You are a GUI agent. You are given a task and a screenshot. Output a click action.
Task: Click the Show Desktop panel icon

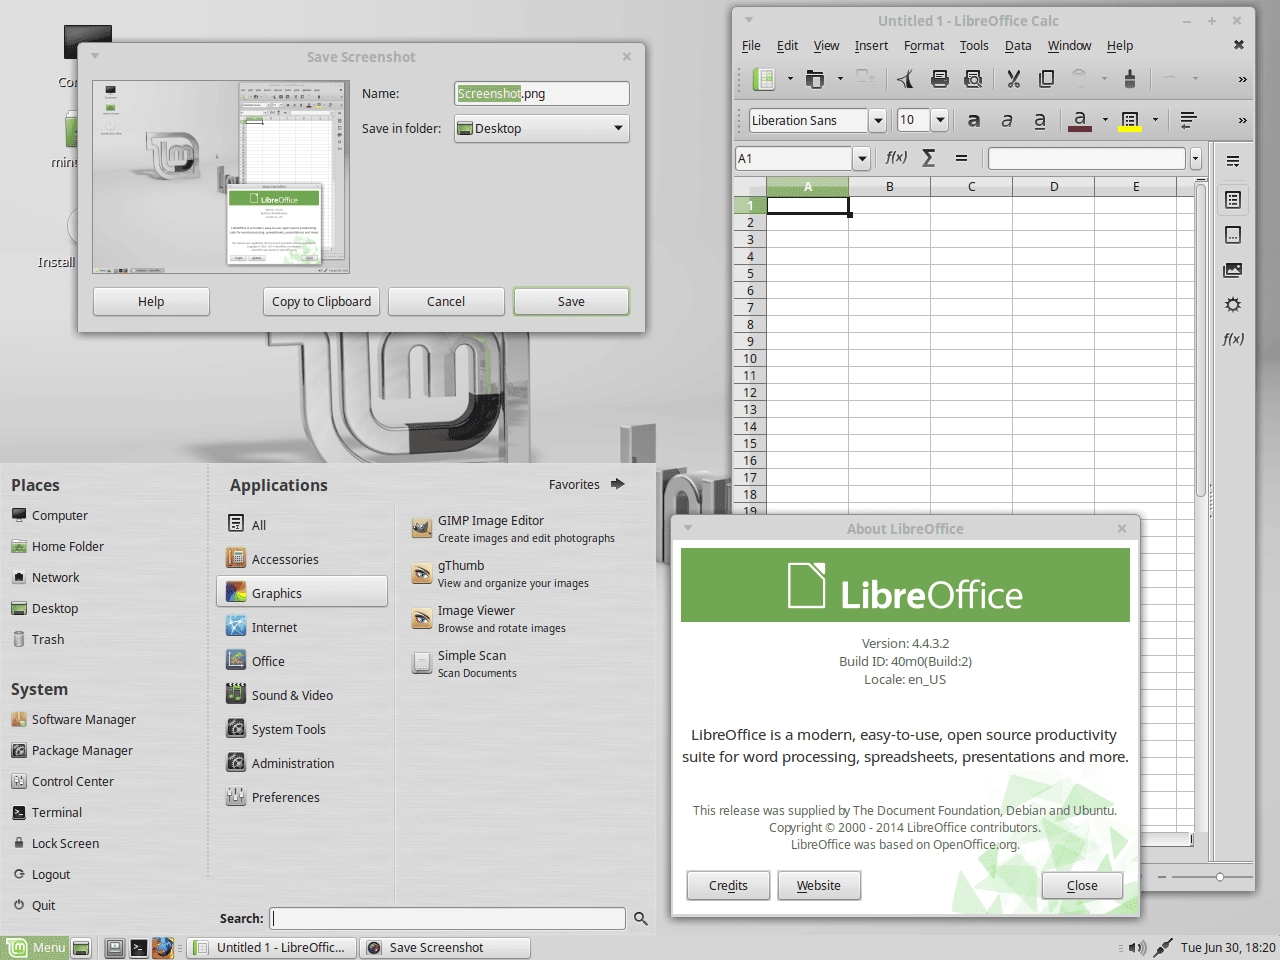click(82, 947)
